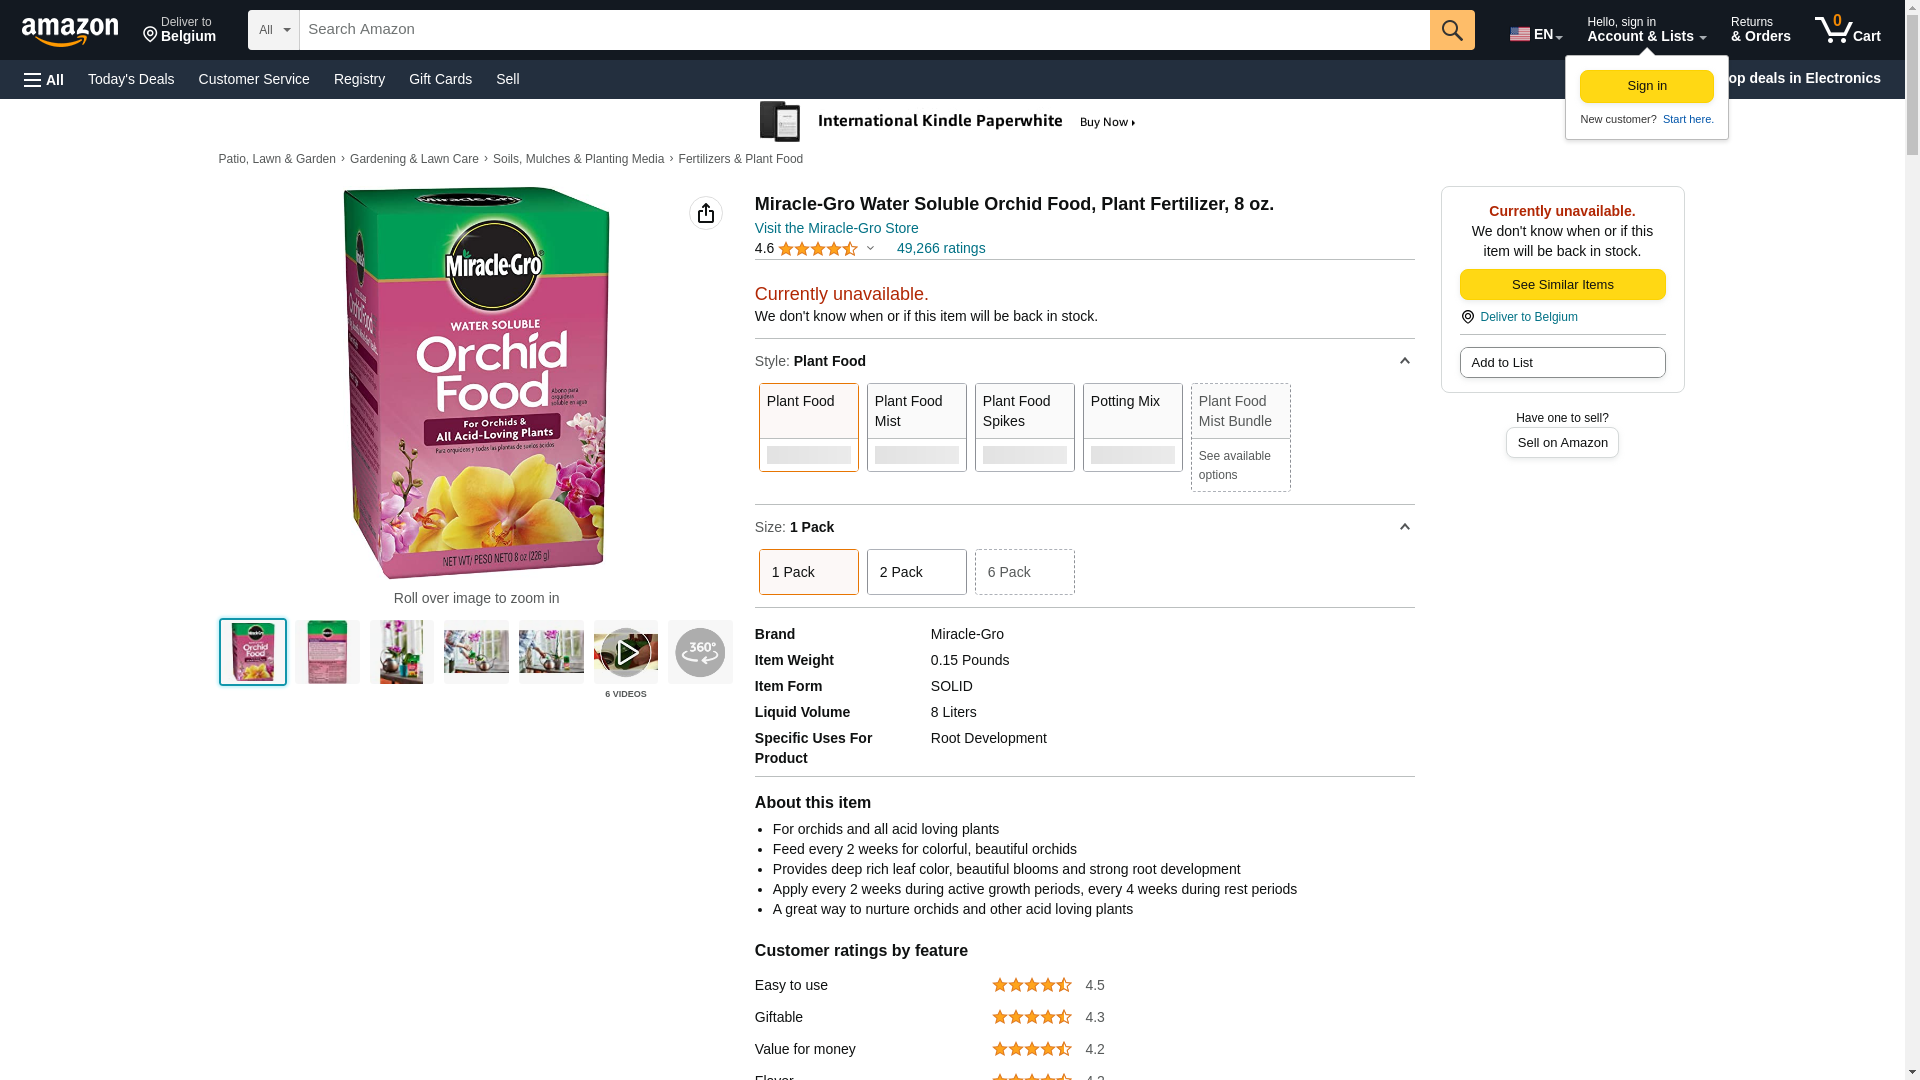The width and height of the screenshot is (1920, 1080).
Task: Select the Plant Food Mist style
Action: 917,427
